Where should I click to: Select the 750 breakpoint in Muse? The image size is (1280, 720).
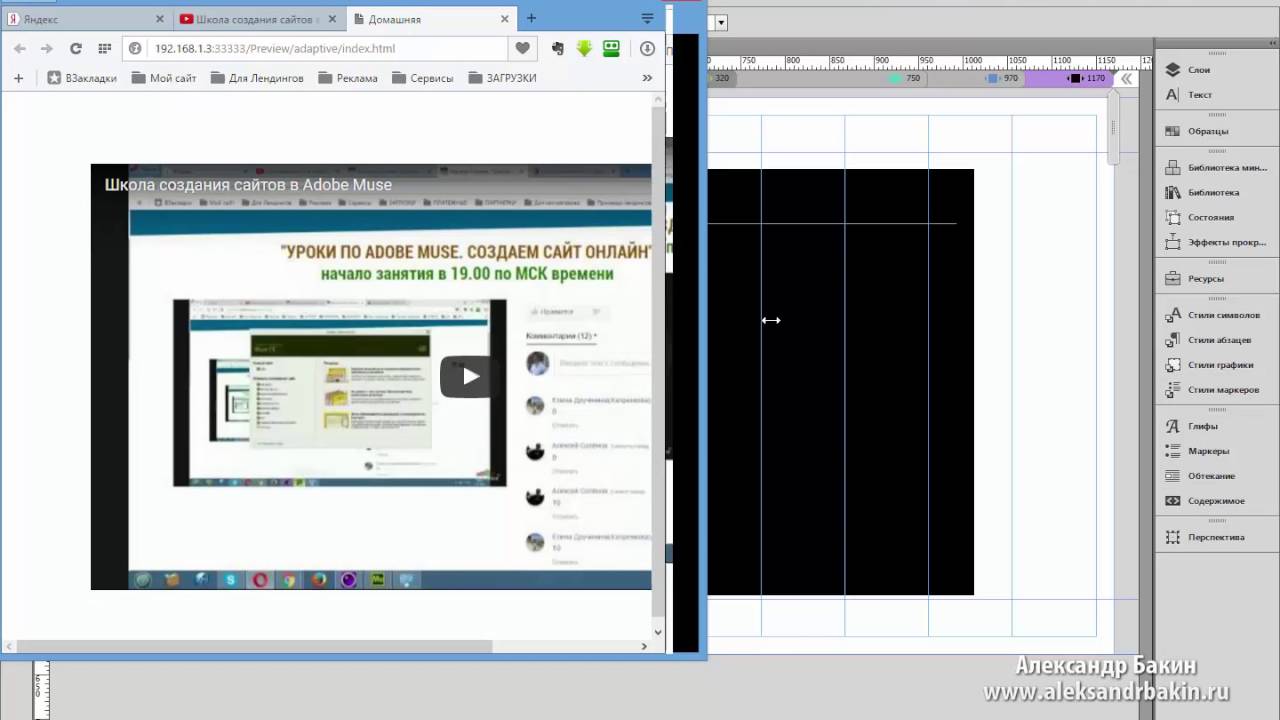tap(905, 78)
